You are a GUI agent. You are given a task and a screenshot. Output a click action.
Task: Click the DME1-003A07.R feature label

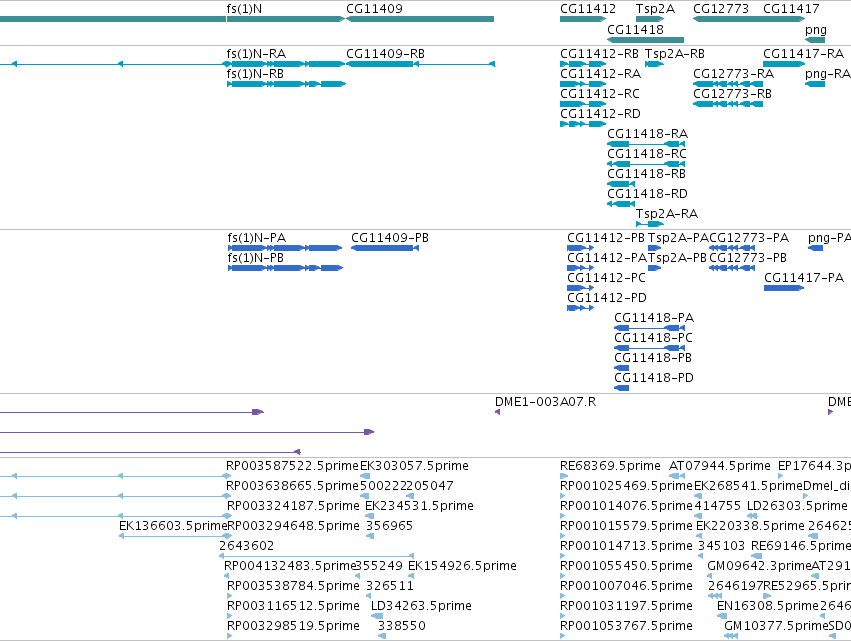[545, 402]
